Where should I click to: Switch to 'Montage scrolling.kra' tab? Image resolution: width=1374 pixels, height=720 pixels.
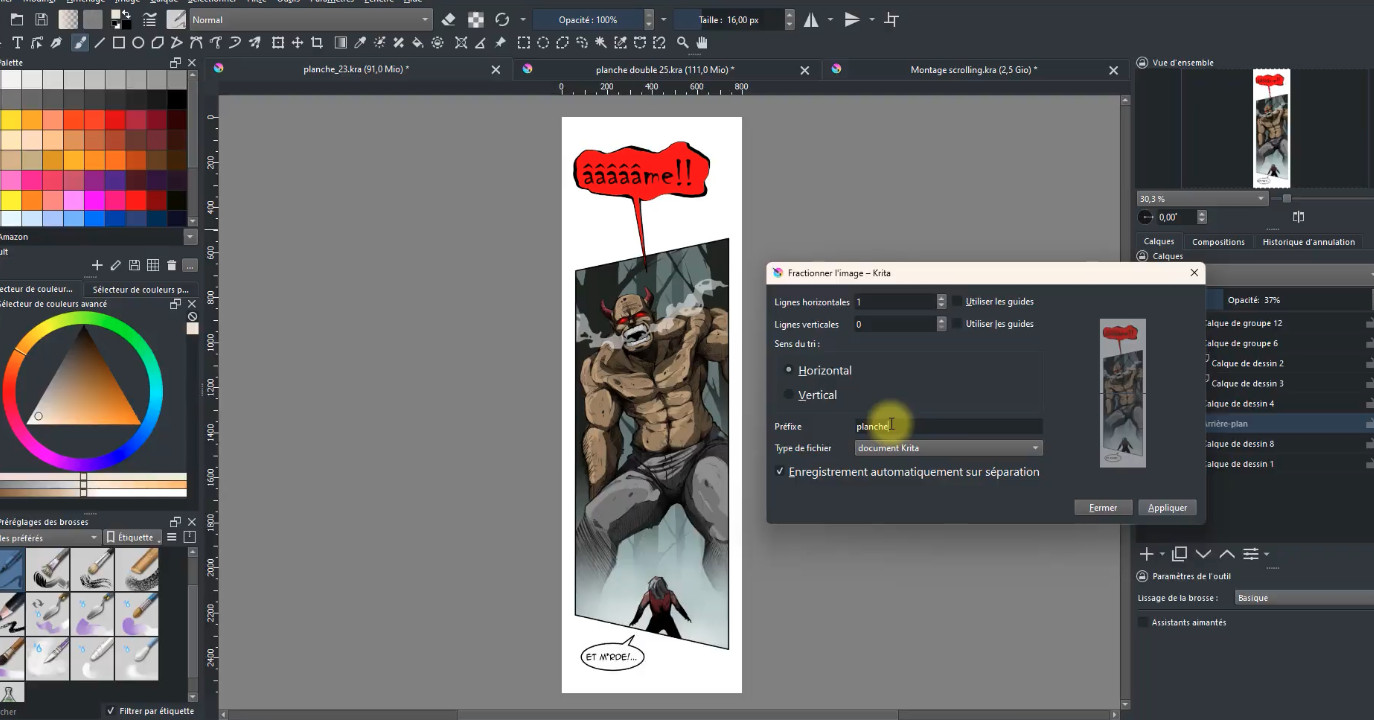[x=974, y=70]
